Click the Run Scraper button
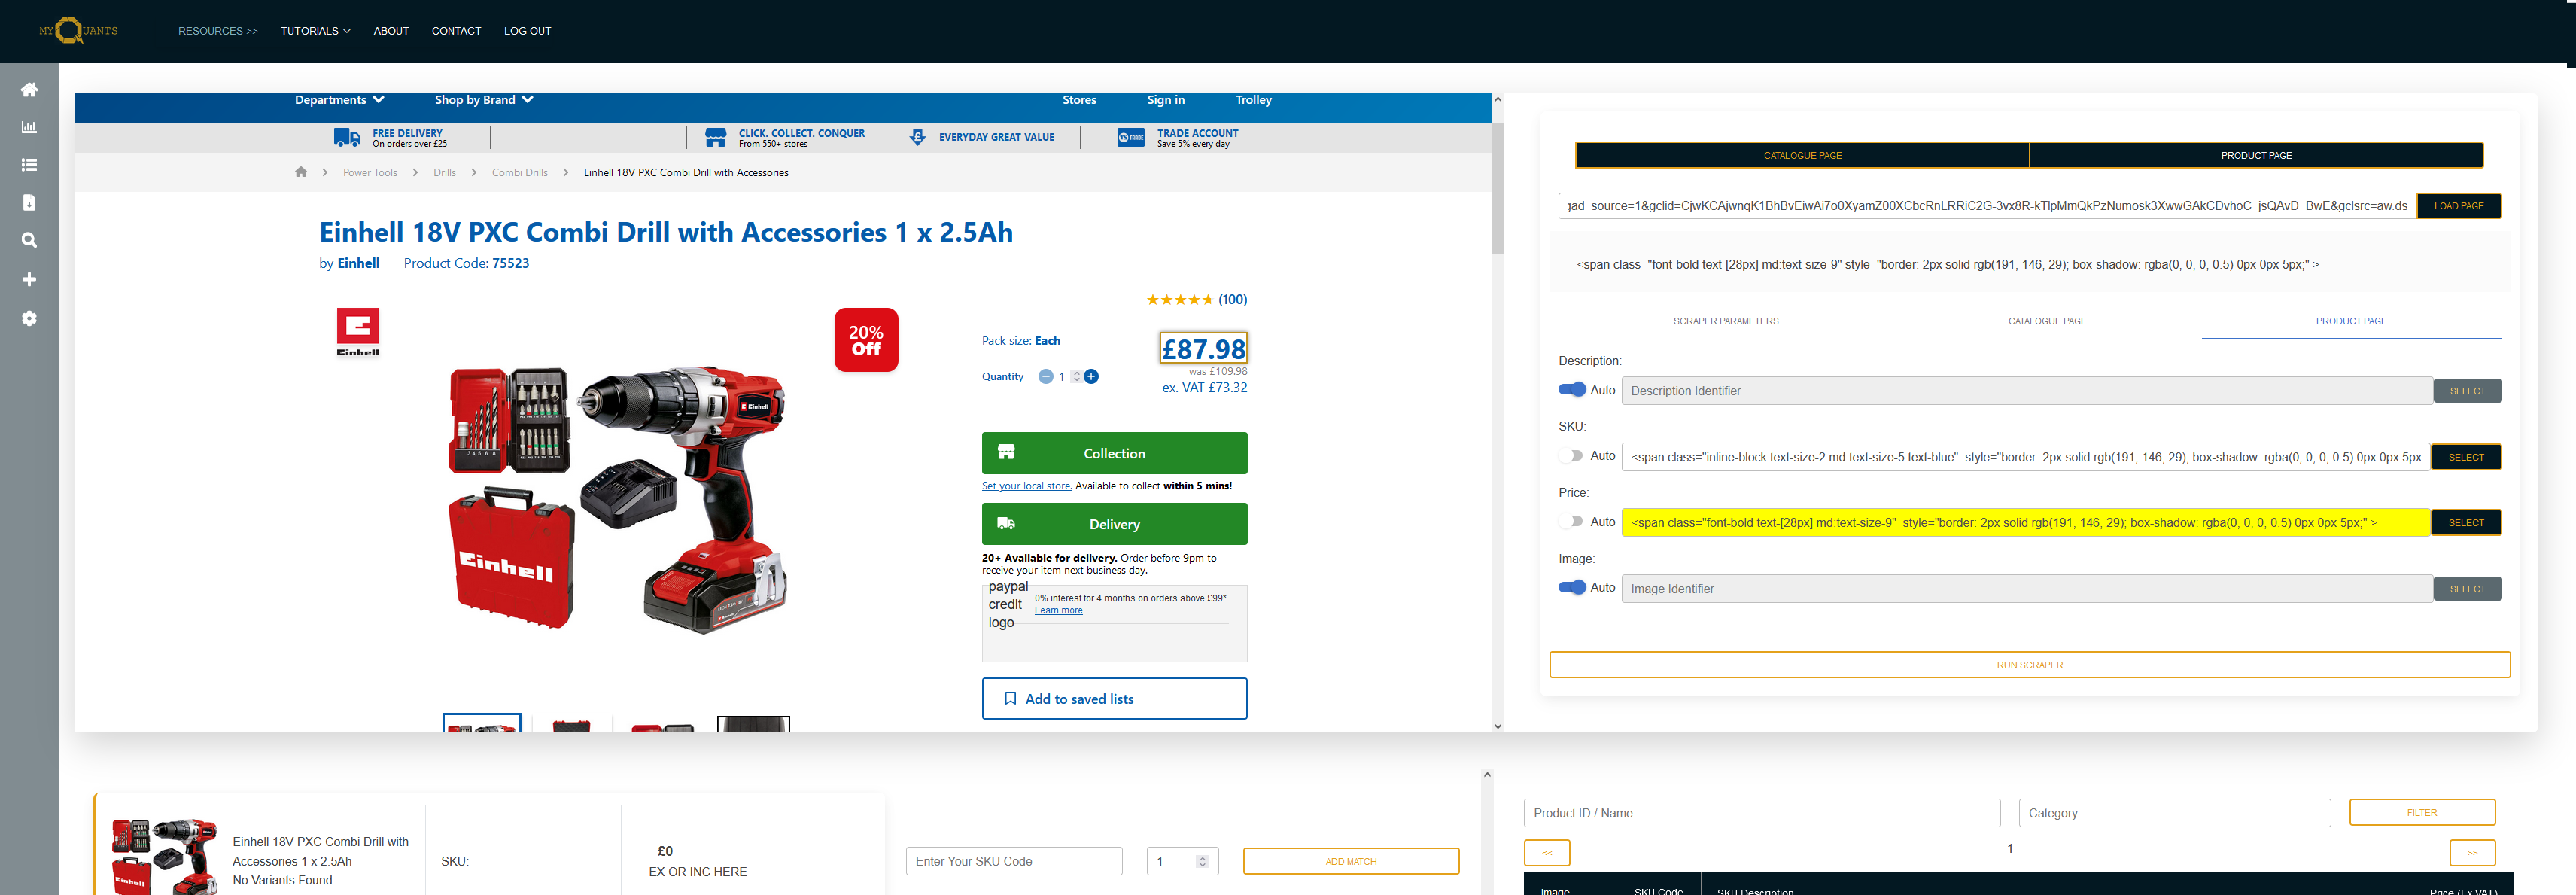 coord(2030,665)
